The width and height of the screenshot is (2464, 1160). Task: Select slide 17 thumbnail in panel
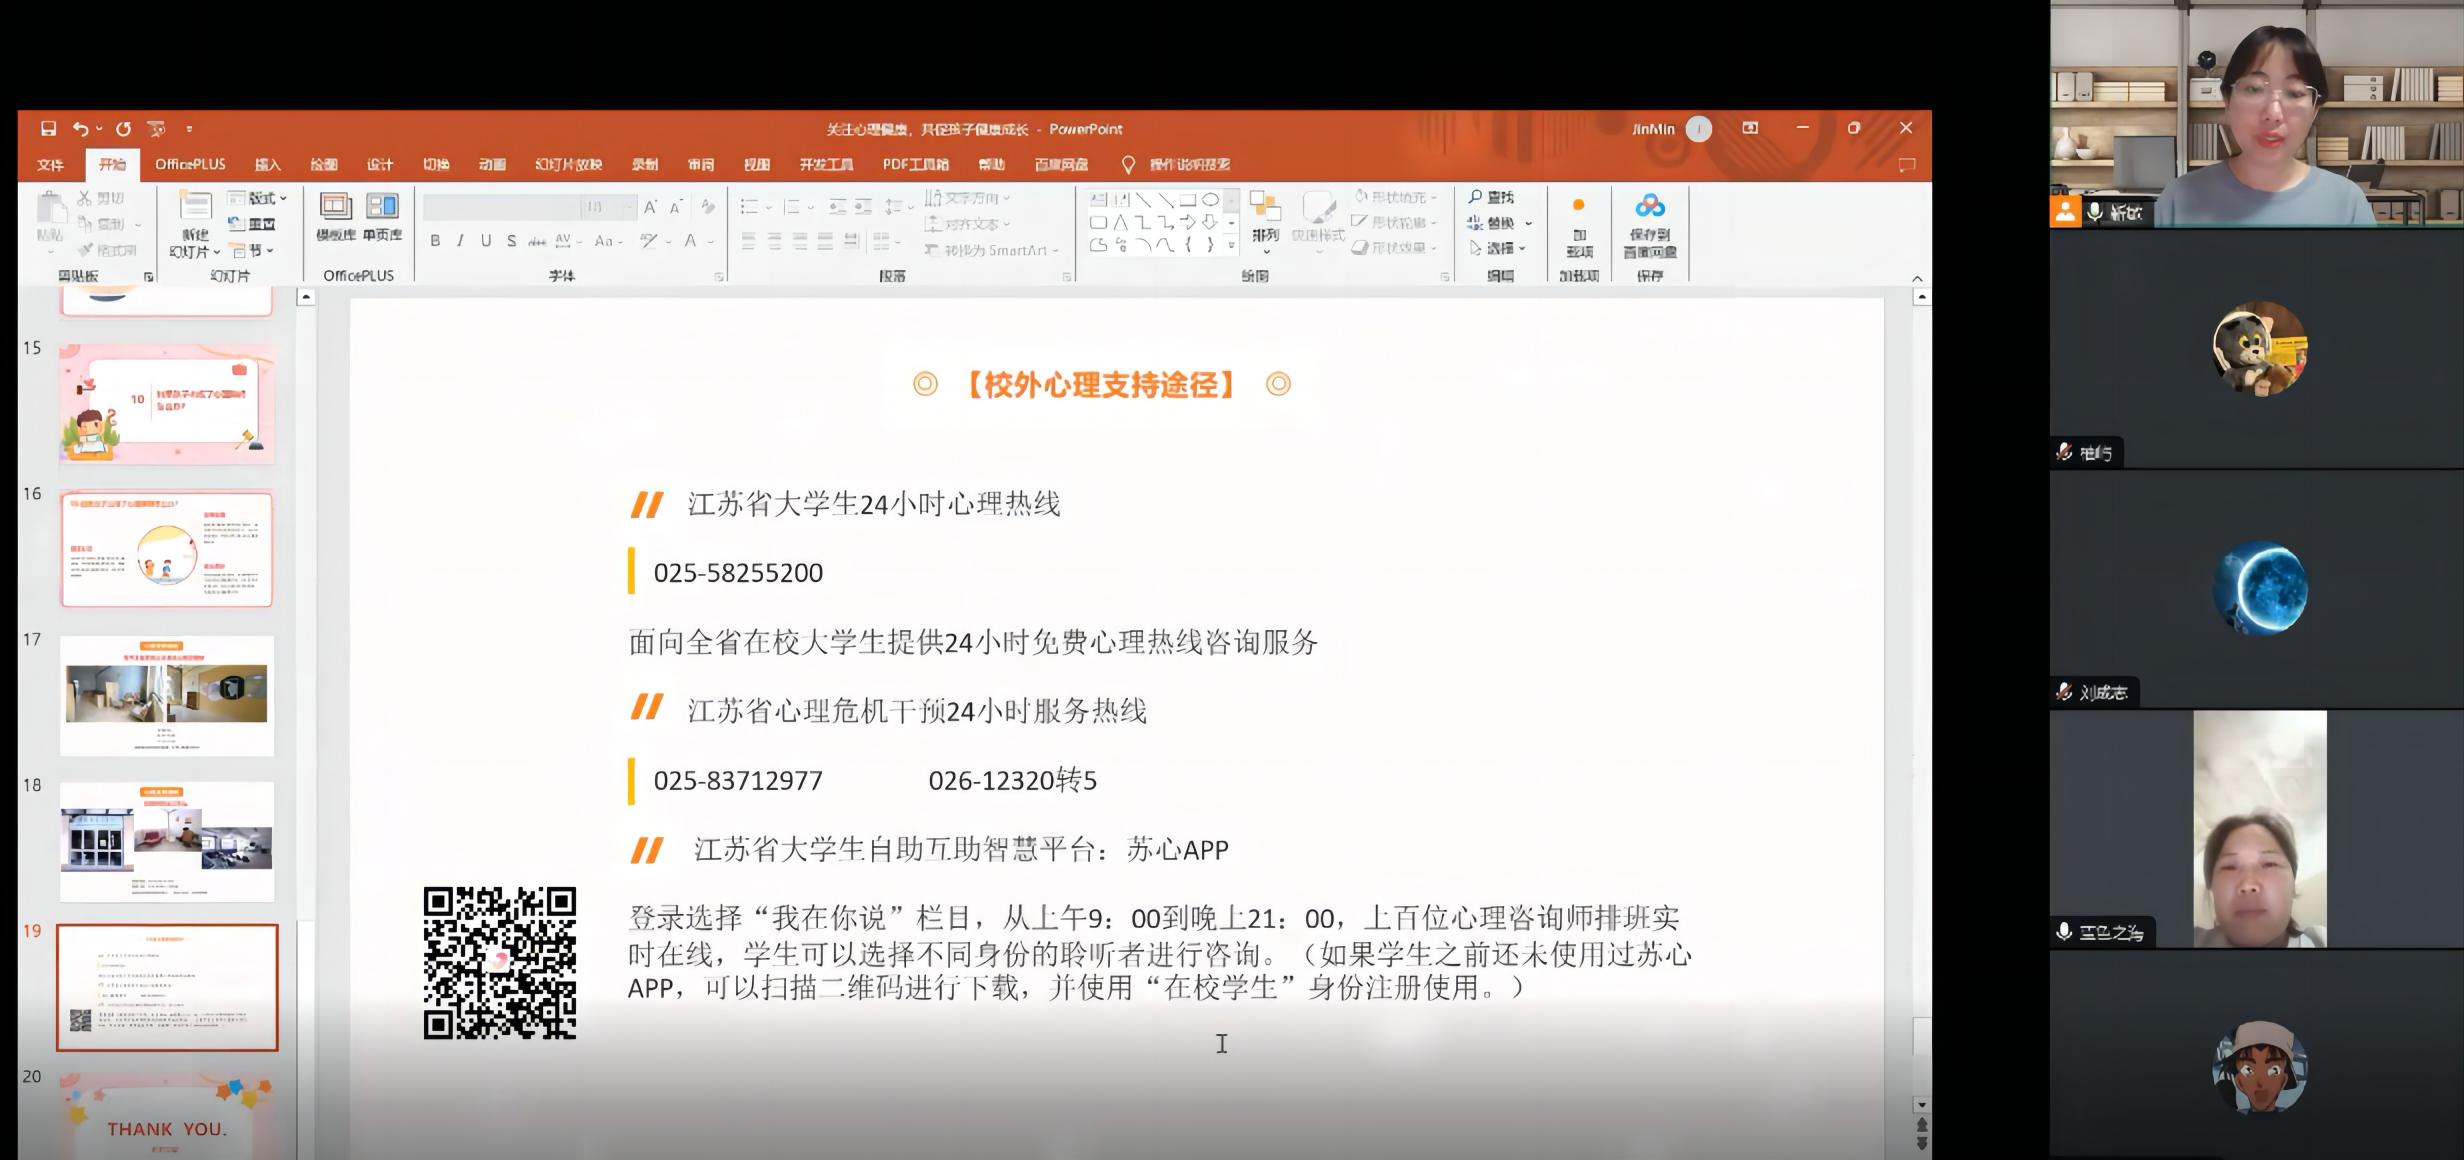pos(166,695)
